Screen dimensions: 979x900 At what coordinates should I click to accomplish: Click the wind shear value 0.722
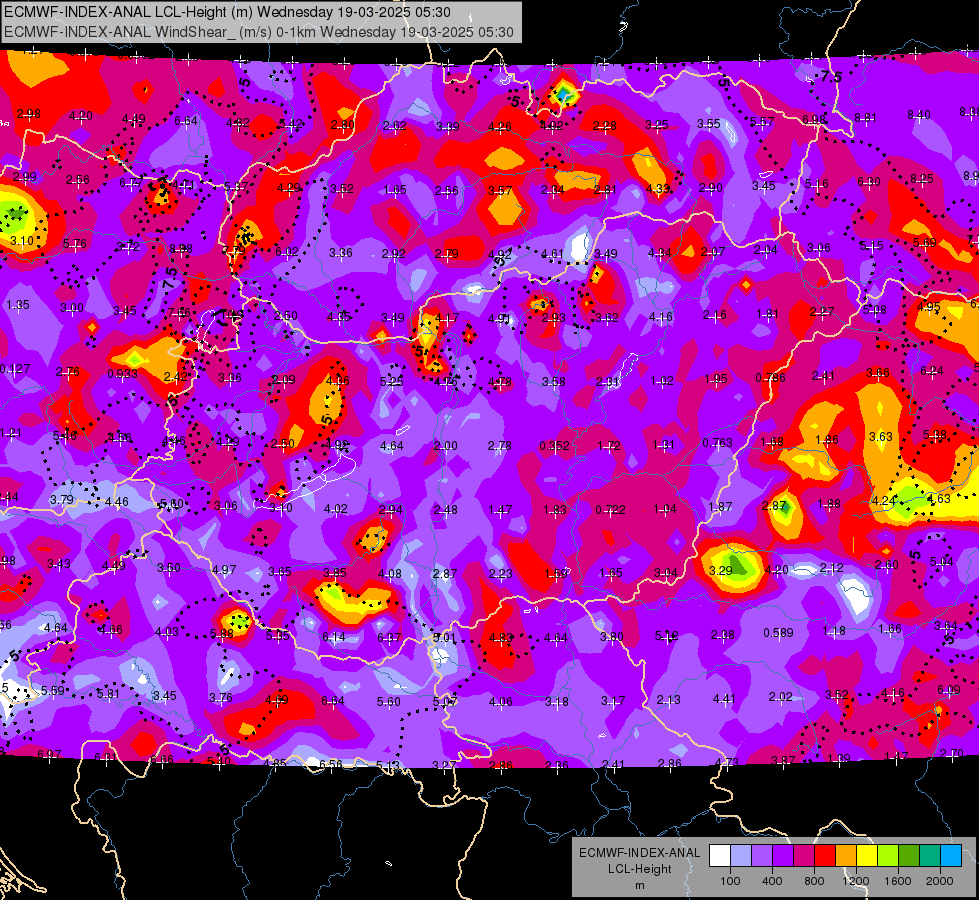610,510
